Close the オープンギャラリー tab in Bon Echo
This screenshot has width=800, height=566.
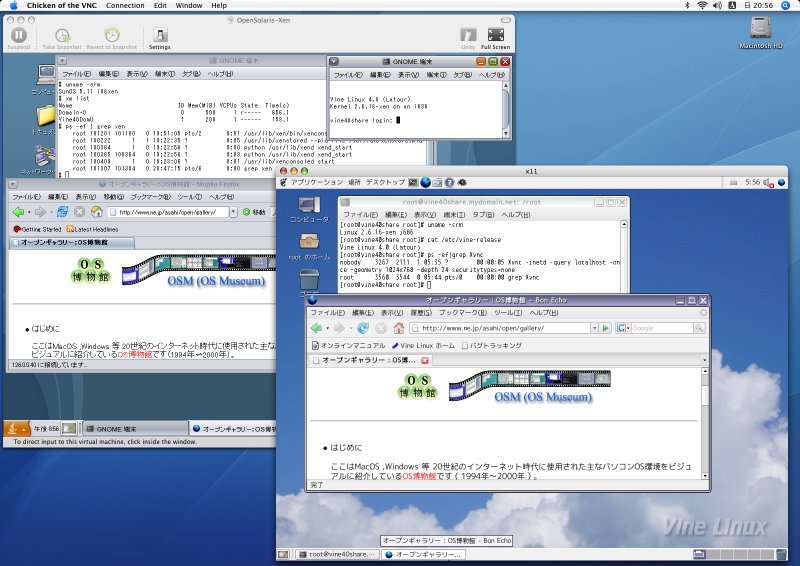click(x=424, y=360)
